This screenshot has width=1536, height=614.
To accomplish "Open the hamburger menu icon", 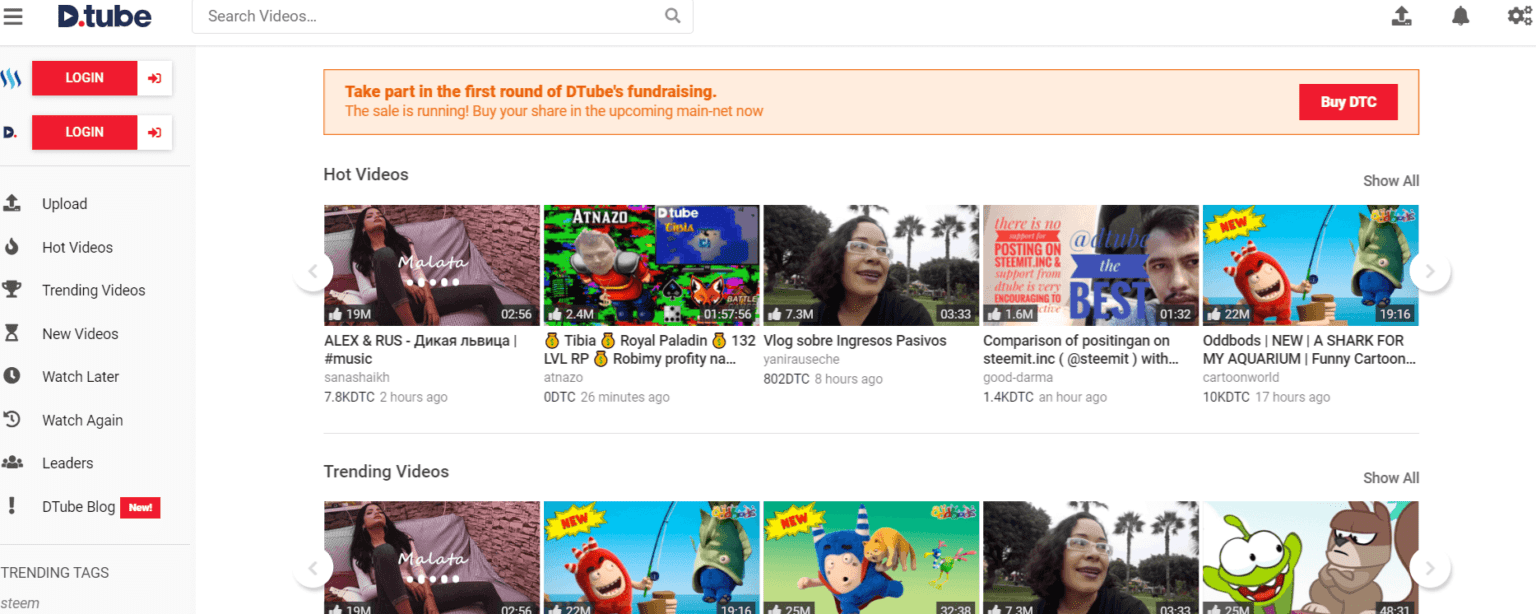I will (x=13, y=16).
